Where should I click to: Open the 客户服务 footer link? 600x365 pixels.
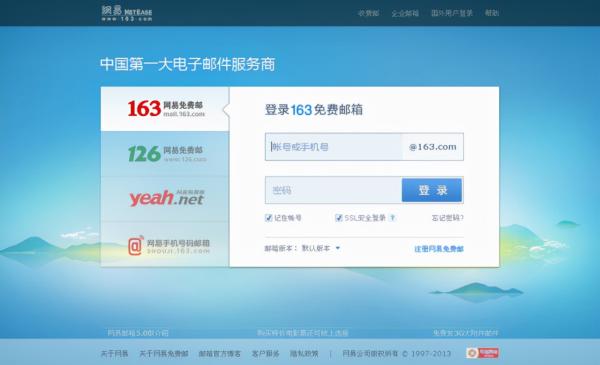coord(266,354)
